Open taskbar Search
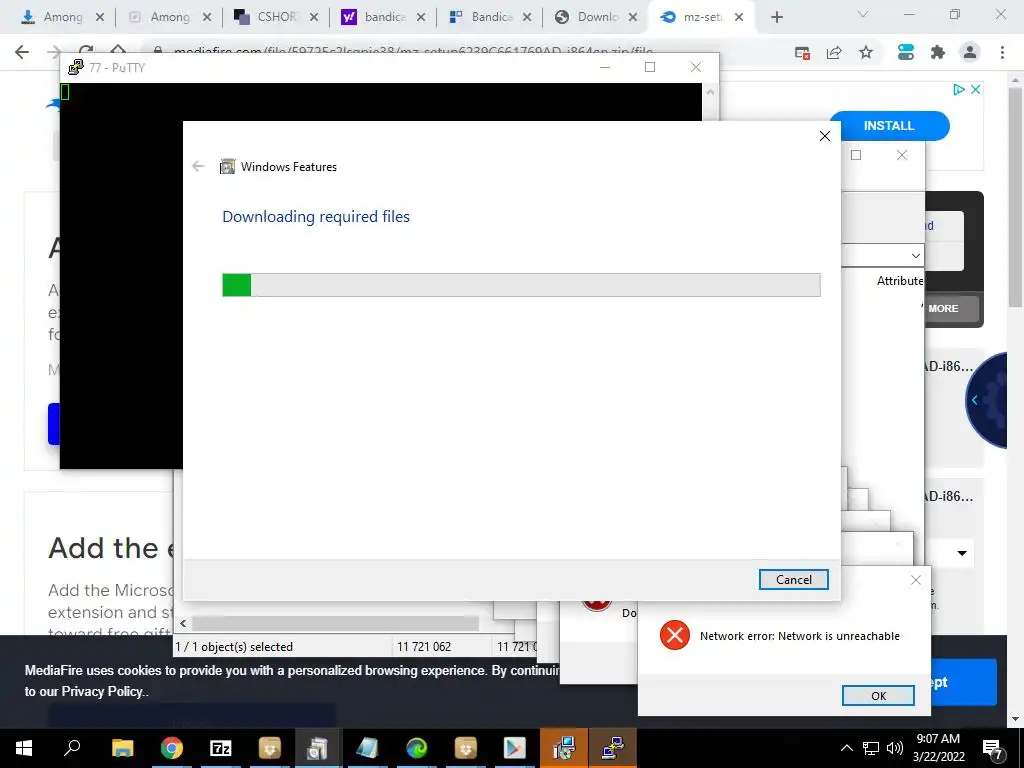This screenshot has width=1024, height=768. point(72,748)
